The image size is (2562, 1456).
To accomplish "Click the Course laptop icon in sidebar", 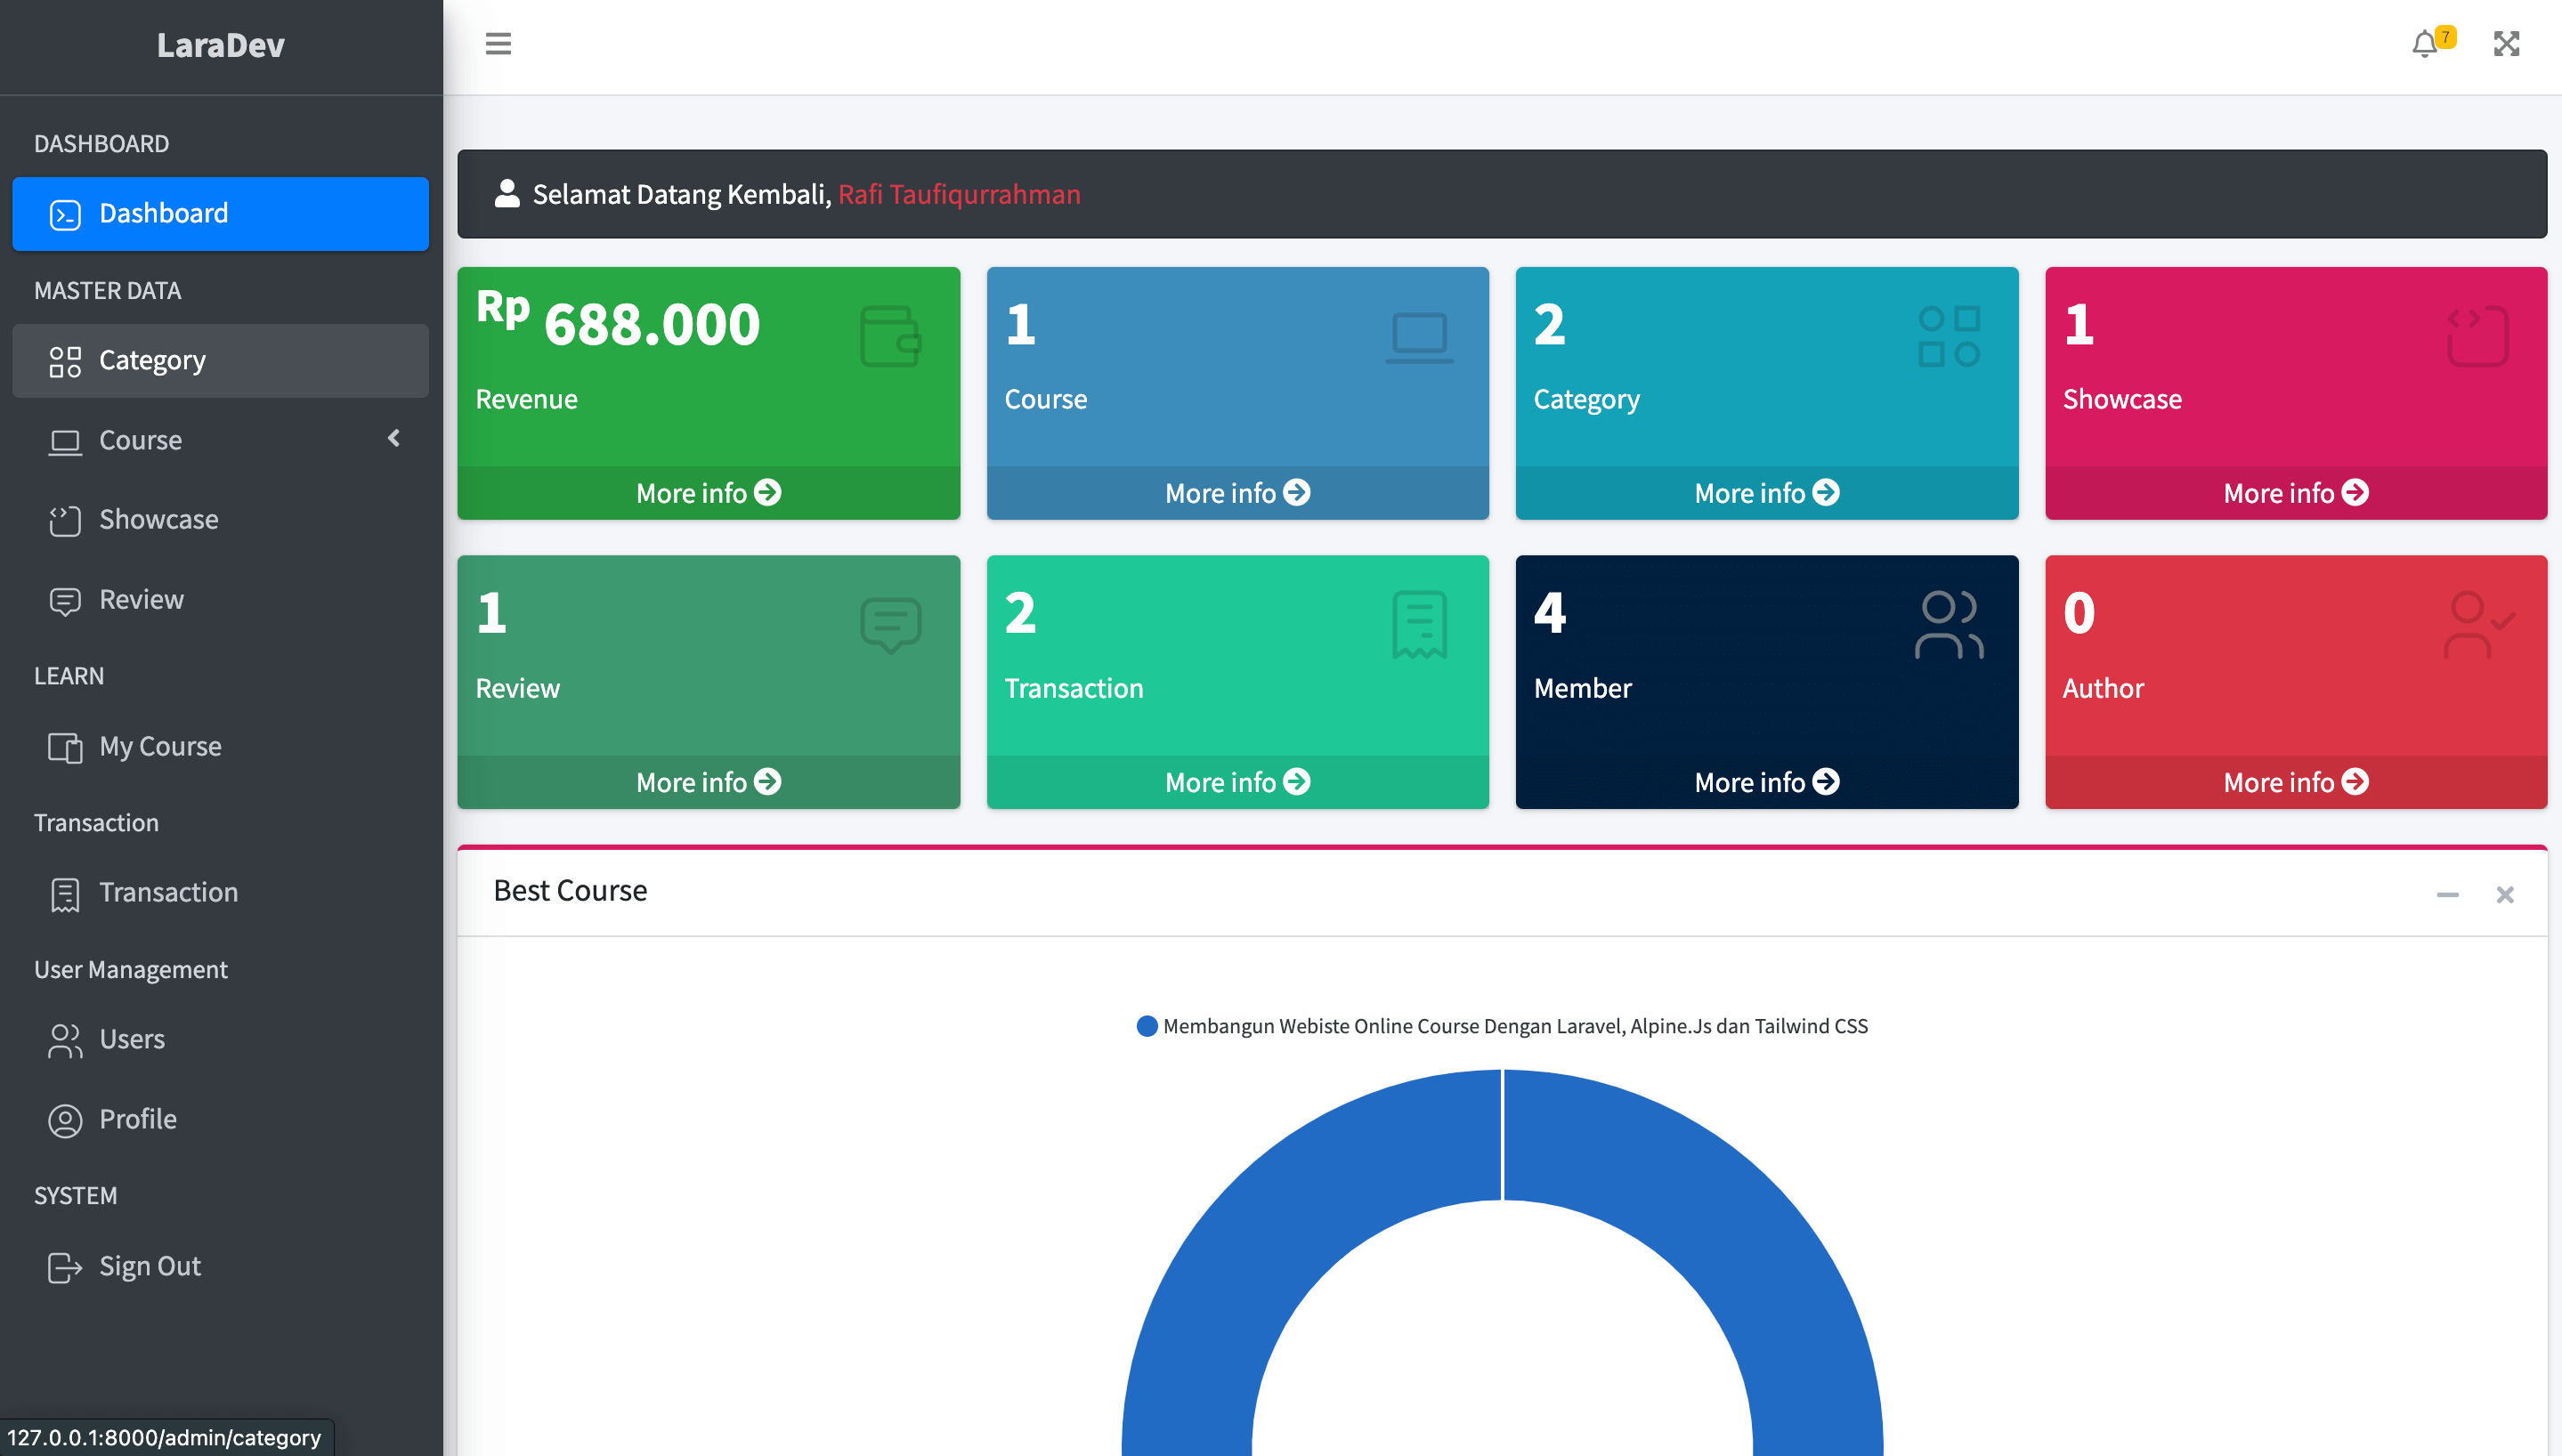I will [65, 441].
